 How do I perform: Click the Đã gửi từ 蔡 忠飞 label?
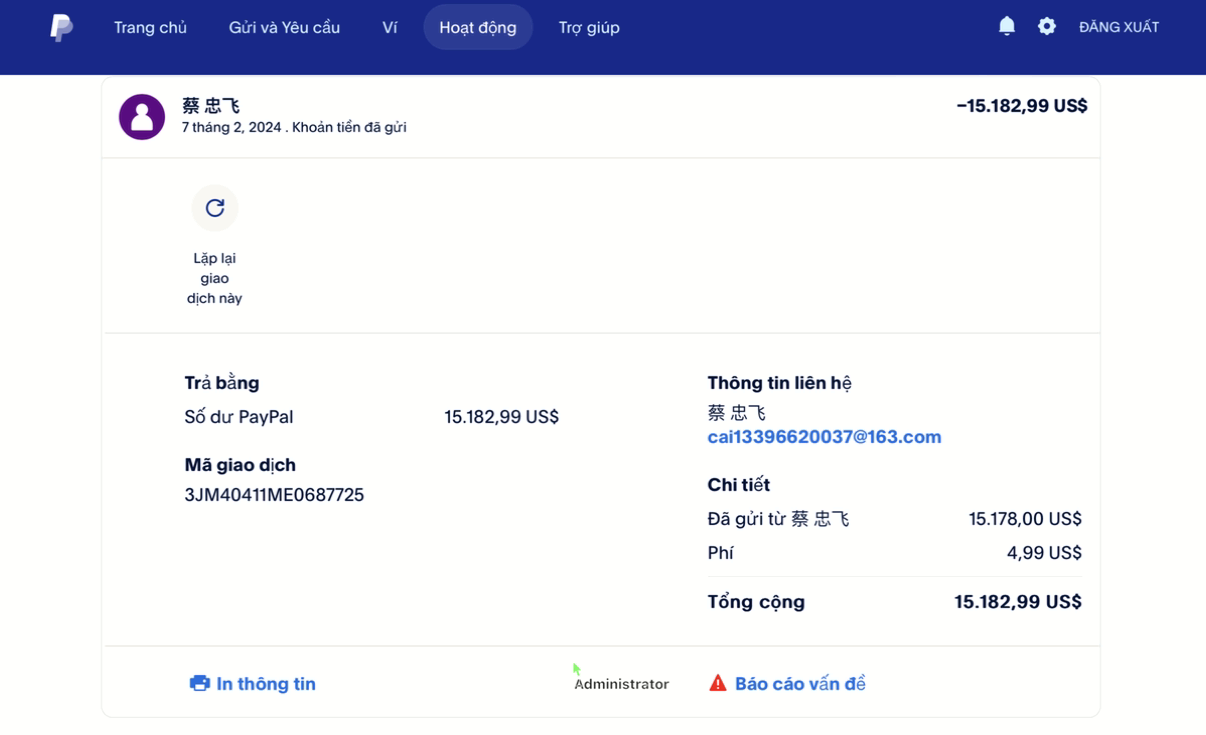coord(778,519)
